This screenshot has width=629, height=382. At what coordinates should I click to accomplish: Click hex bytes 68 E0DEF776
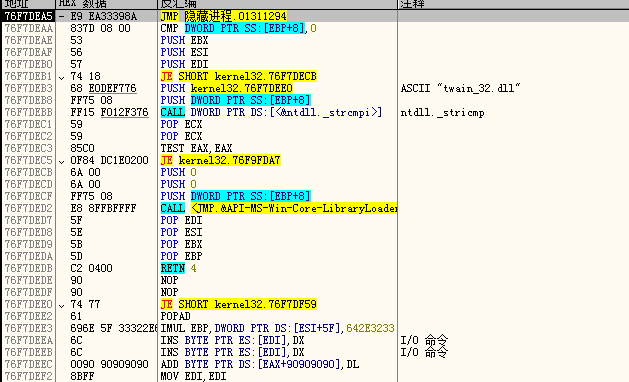coord(103,88)
